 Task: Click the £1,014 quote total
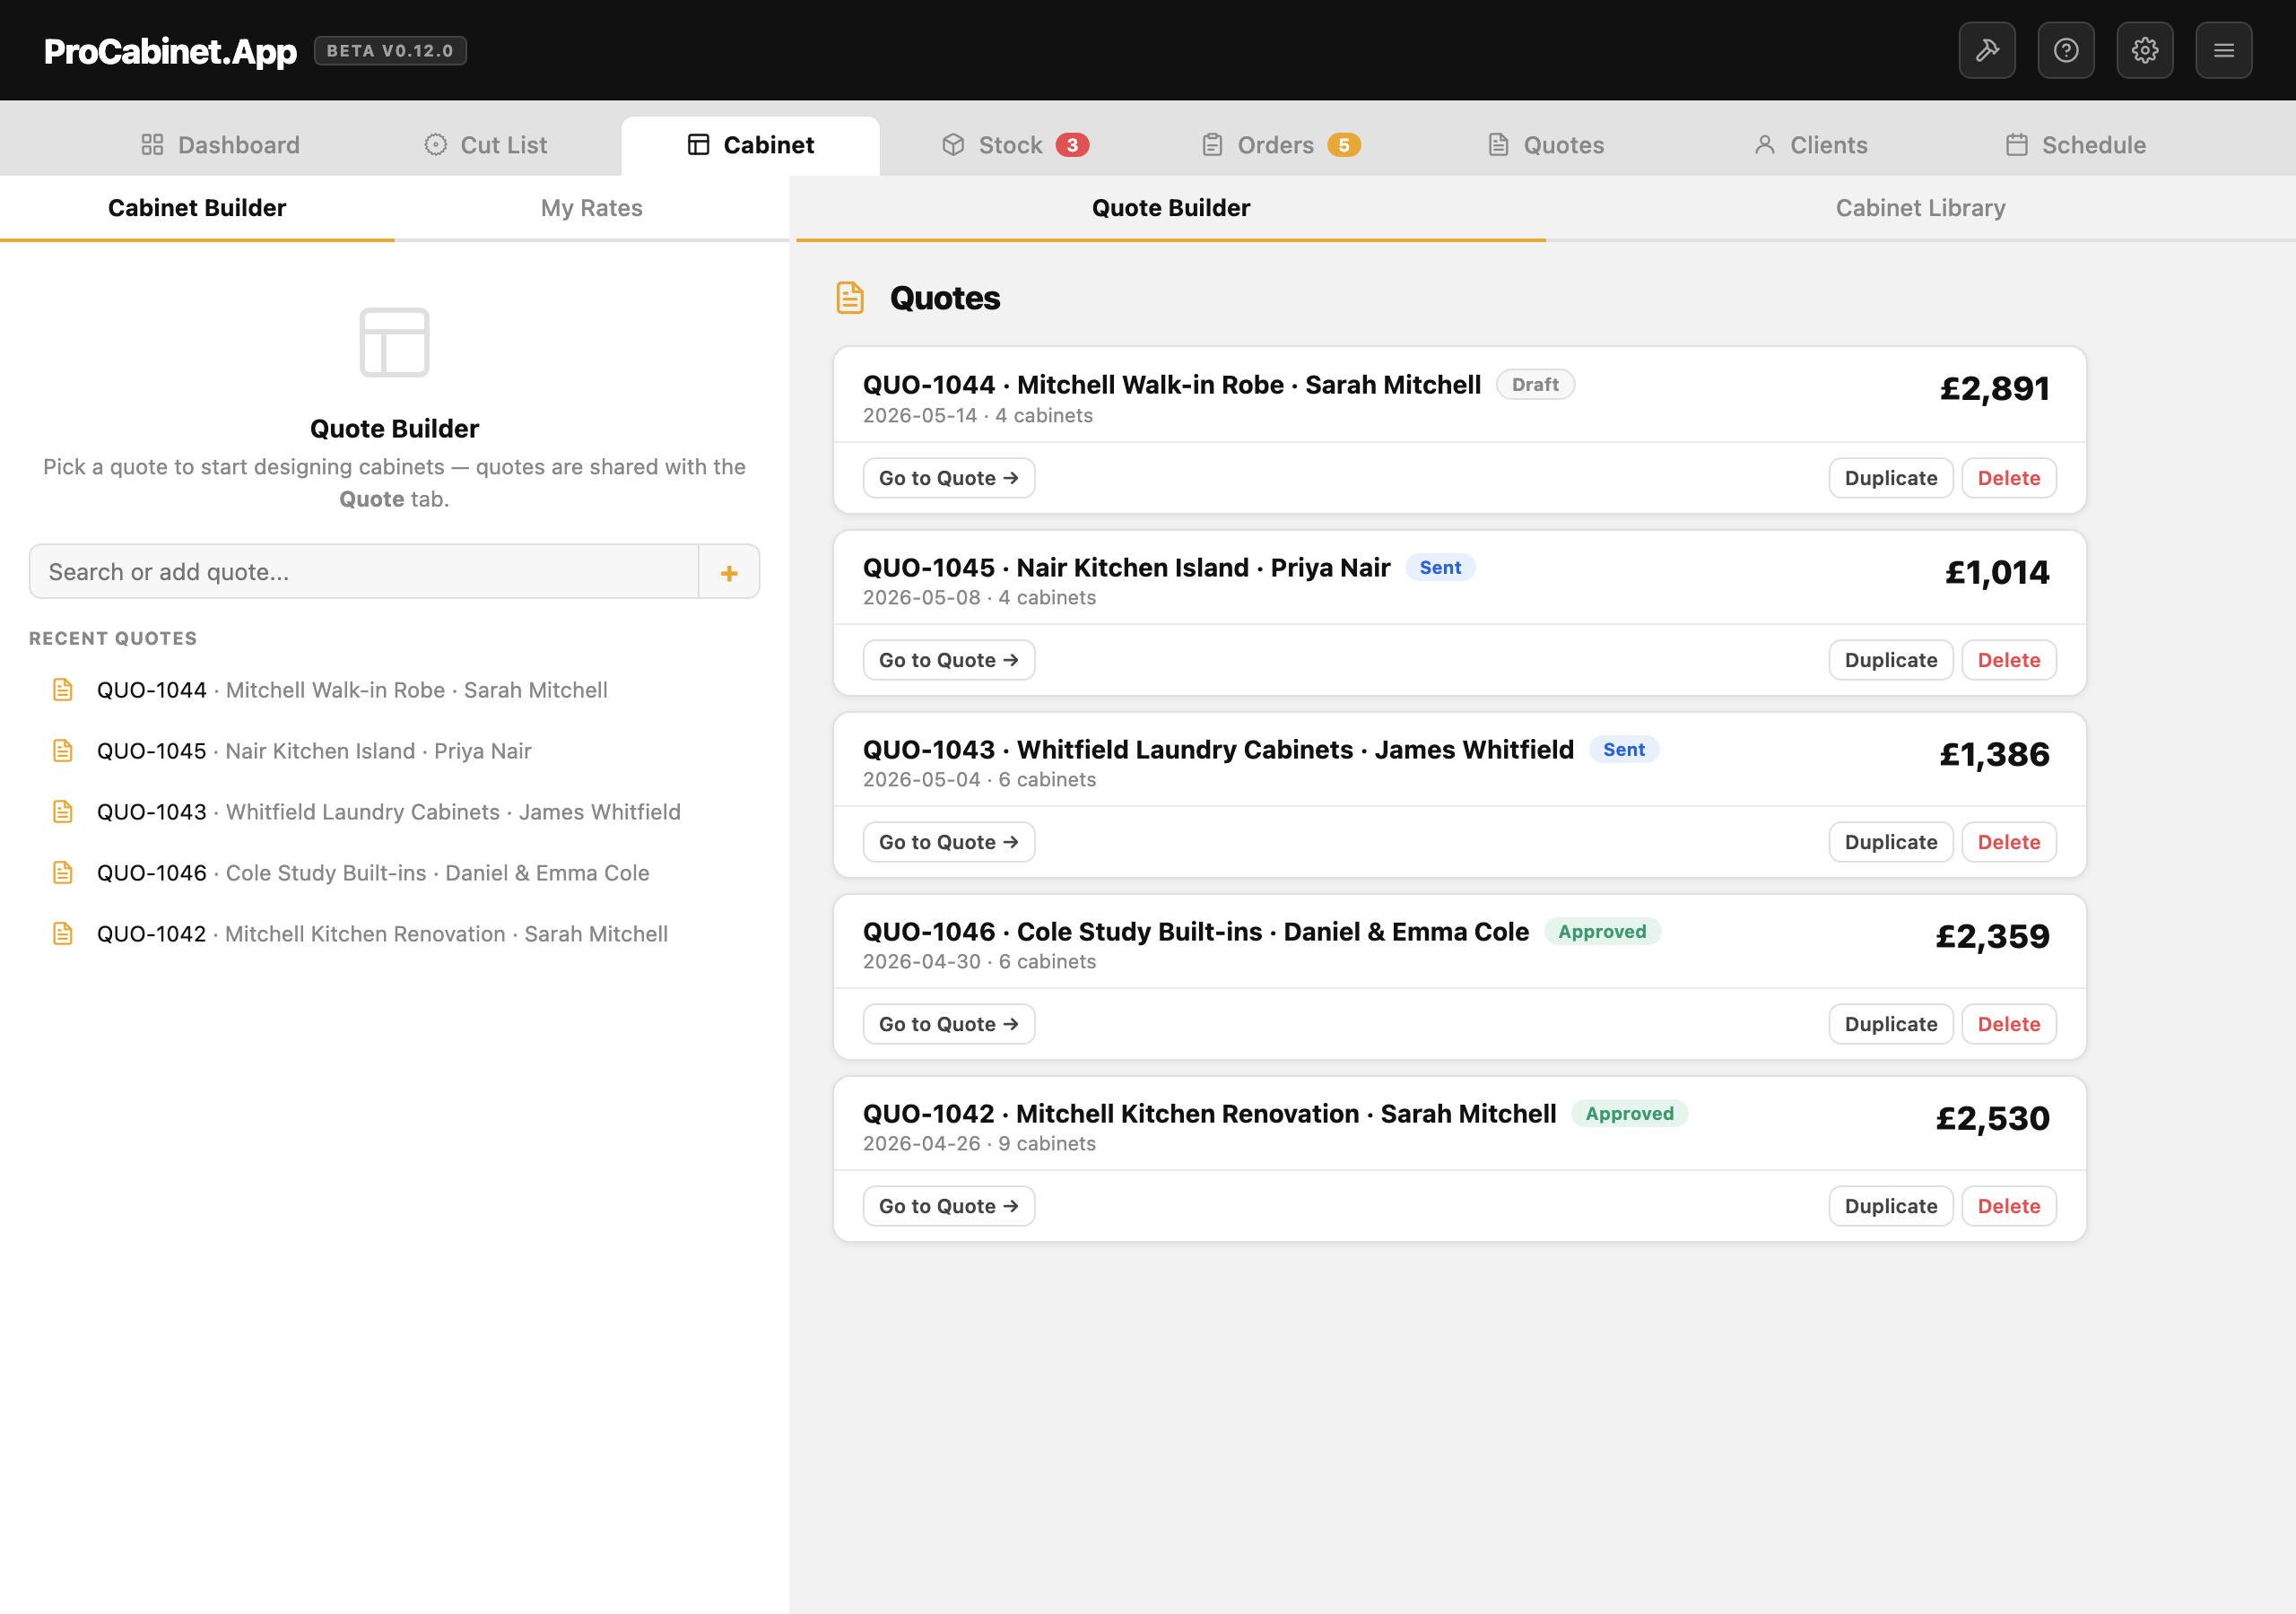click(x=1996, y=572)
